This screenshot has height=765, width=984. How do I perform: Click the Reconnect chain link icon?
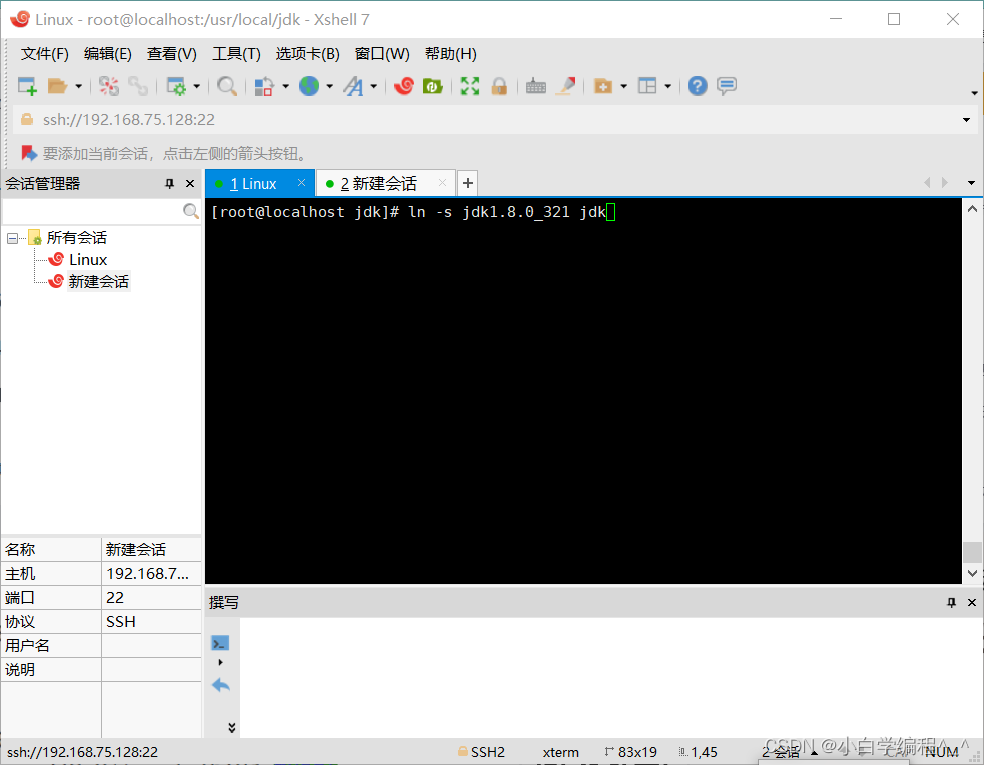[x=138, y=86]
